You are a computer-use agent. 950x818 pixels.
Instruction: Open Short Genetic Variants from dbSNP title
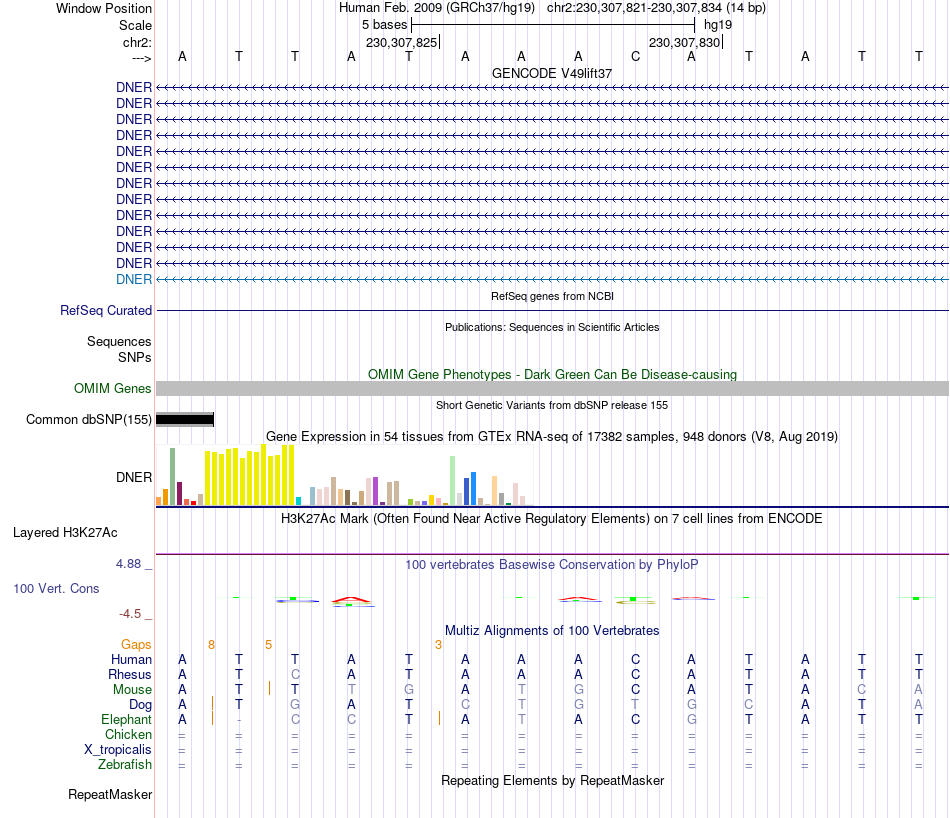pyautogui.click(x=552, y=405)
